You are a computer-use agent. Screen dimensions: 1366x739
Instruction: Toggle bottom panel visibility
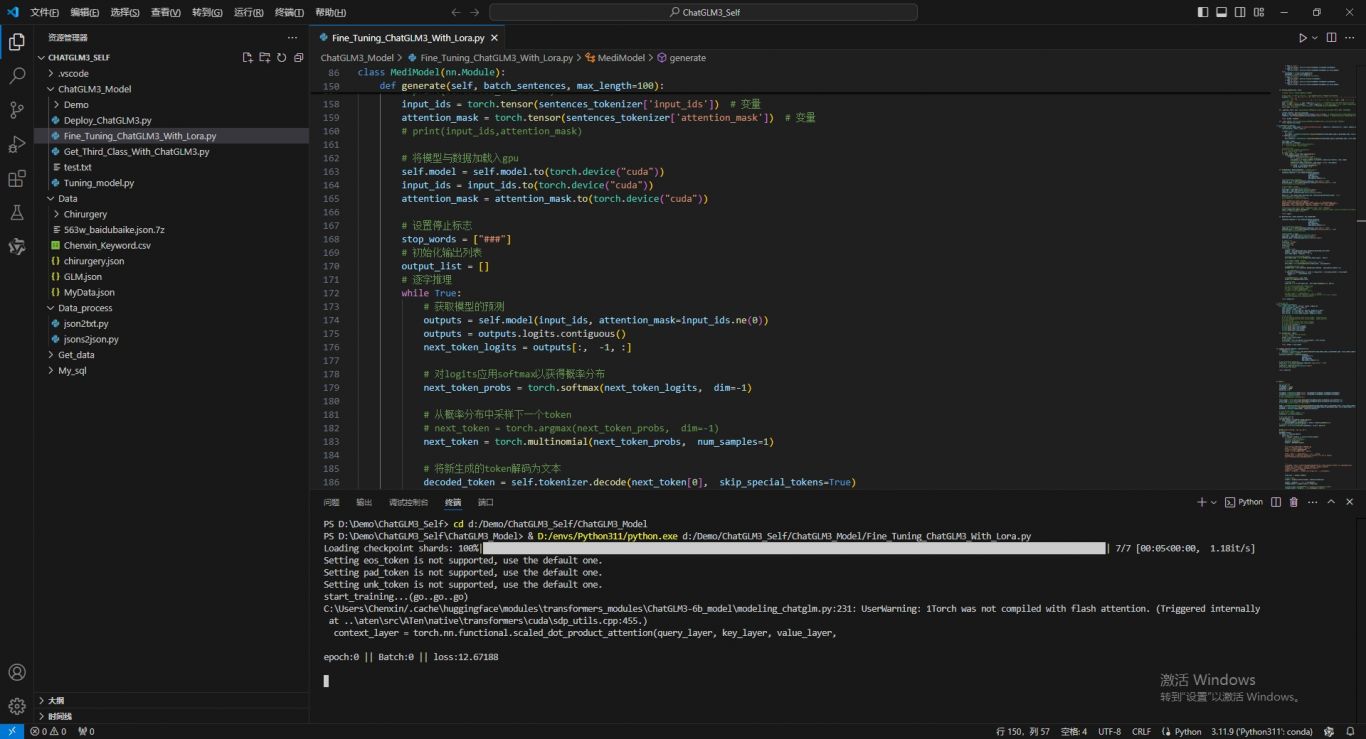click(1221, 12)
